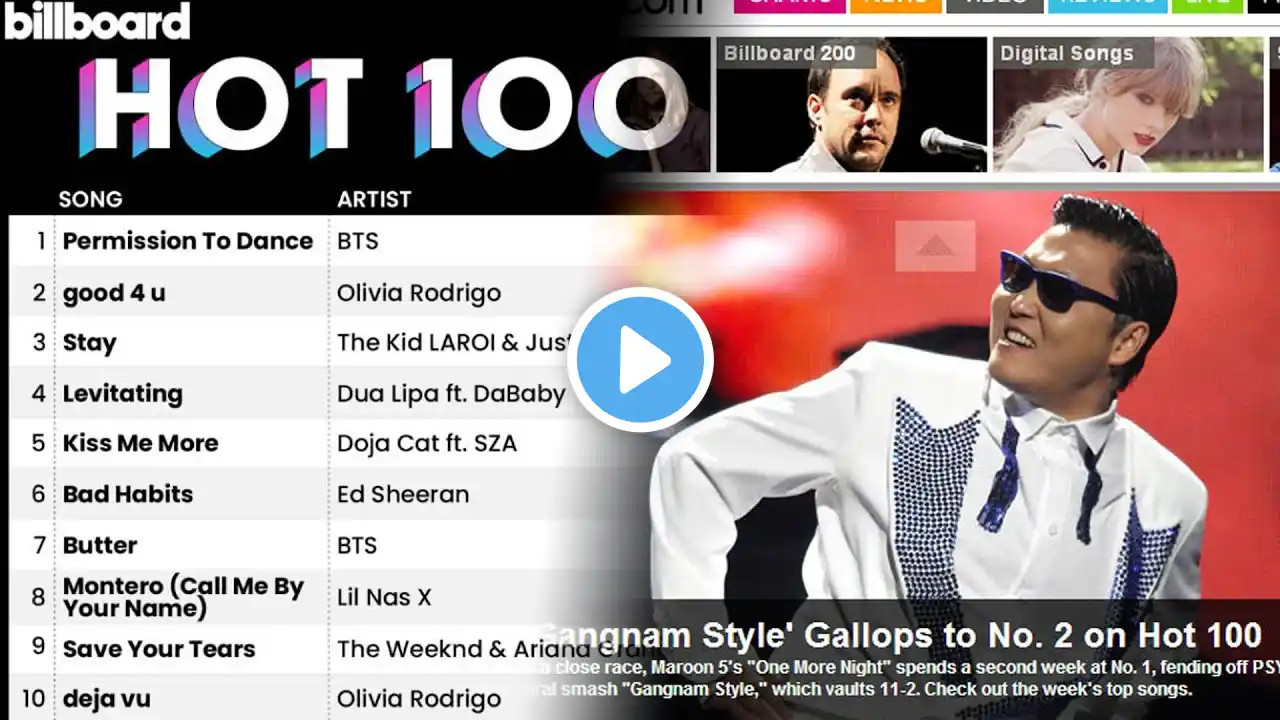Viewport: 1280px width, 720px height.
Task: Open the Gangnam Style Gallops headline
Action: (x=900, y=634)
